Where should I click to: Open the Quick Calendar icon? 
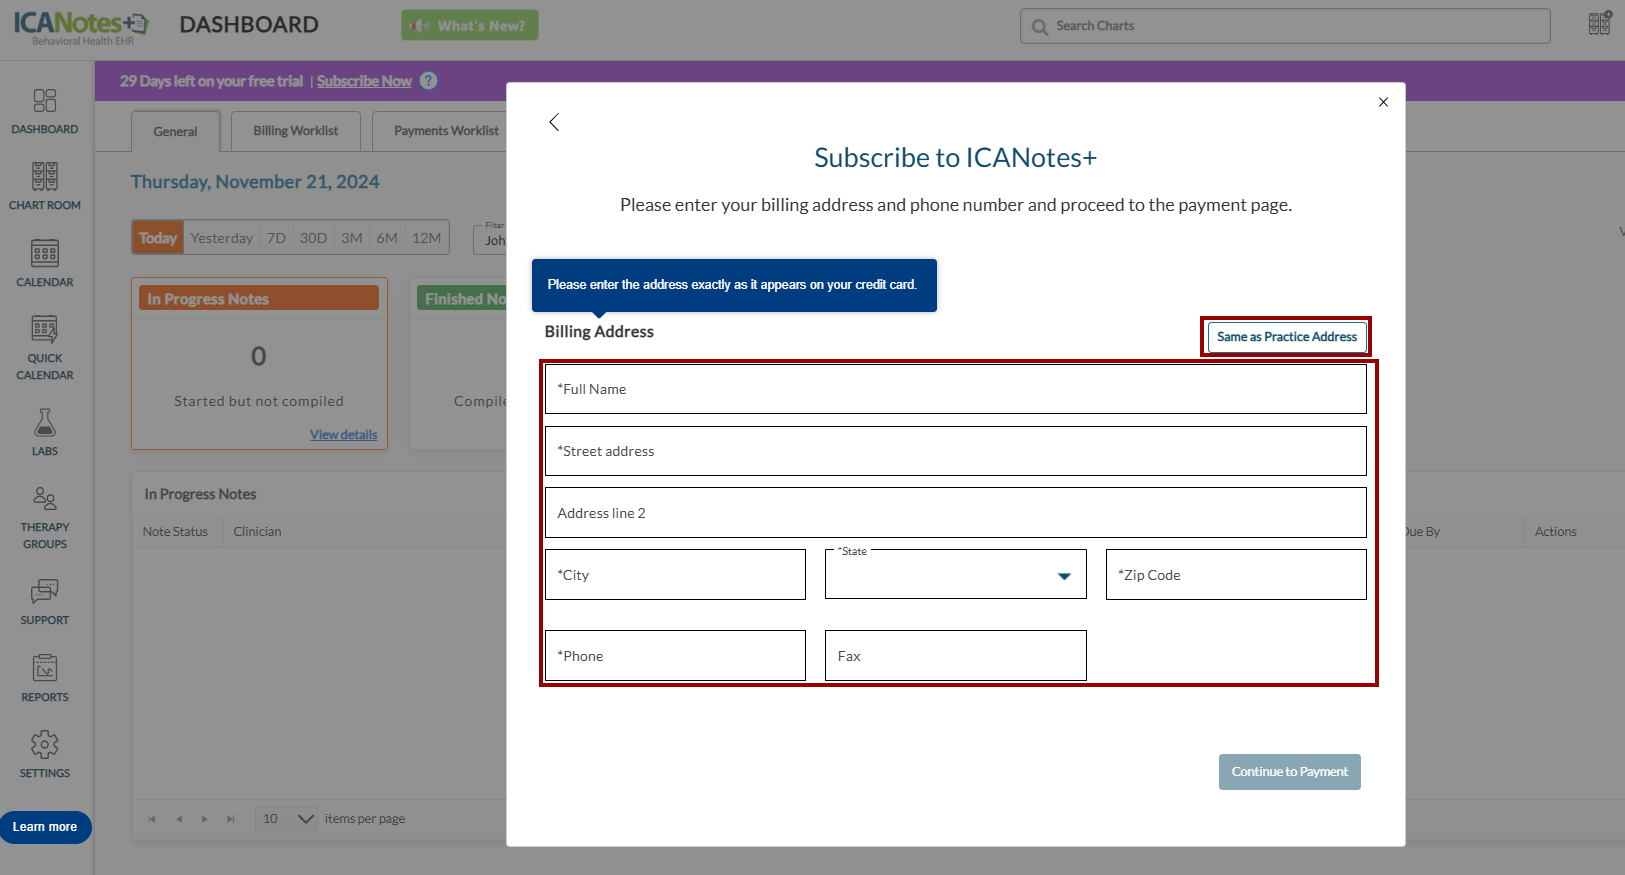(x=45, y=330)
